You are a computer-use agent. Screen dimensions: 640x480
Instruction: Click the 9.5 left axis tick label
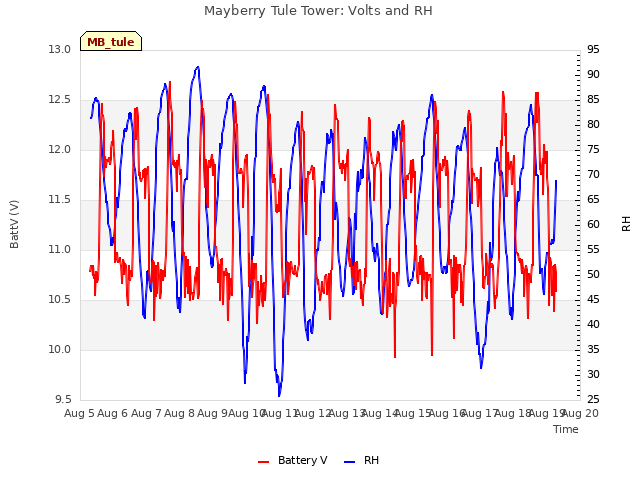[62, 399]
